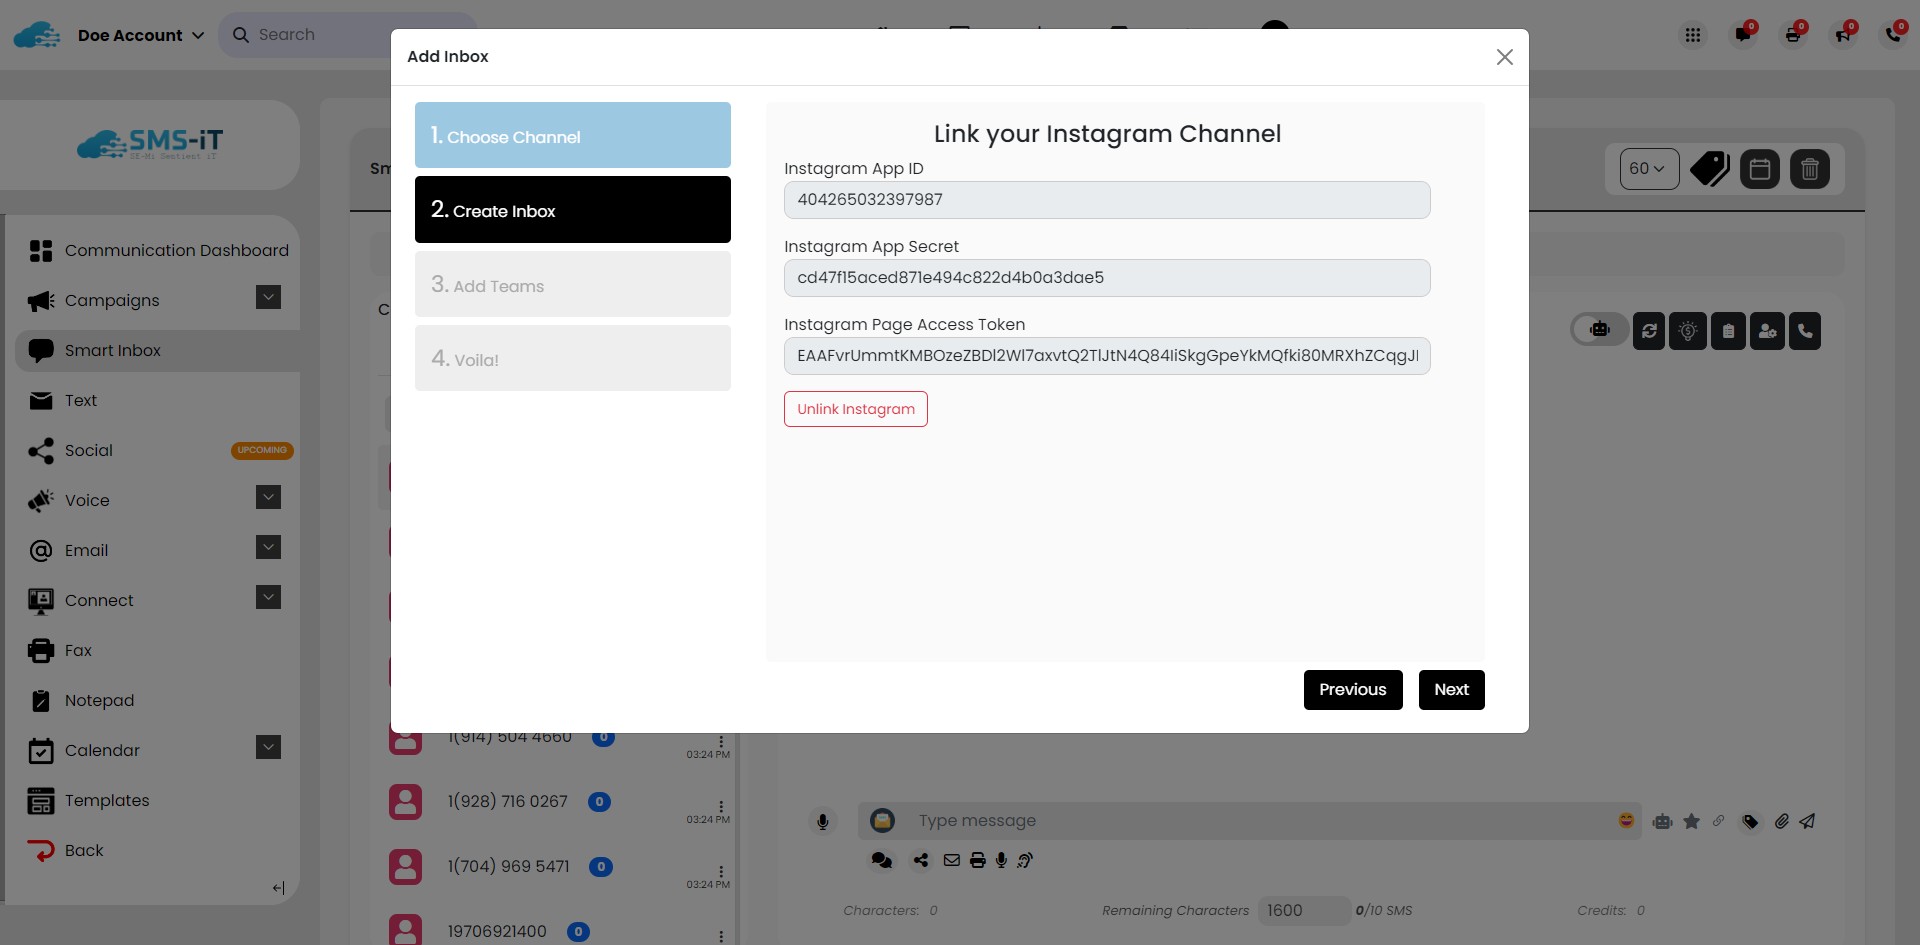Open the emoji picker in message box

(1626, 821)
